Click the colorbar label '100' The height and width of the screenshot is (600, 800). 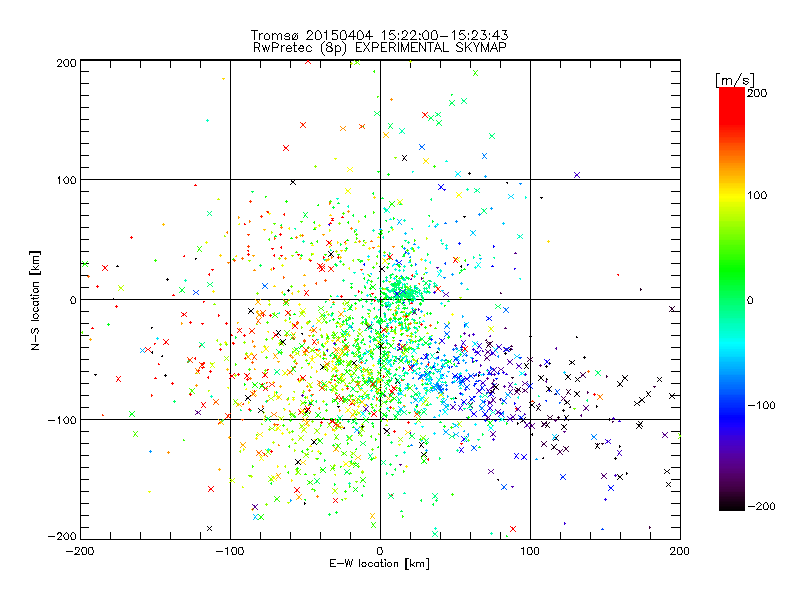pos(757,195)
